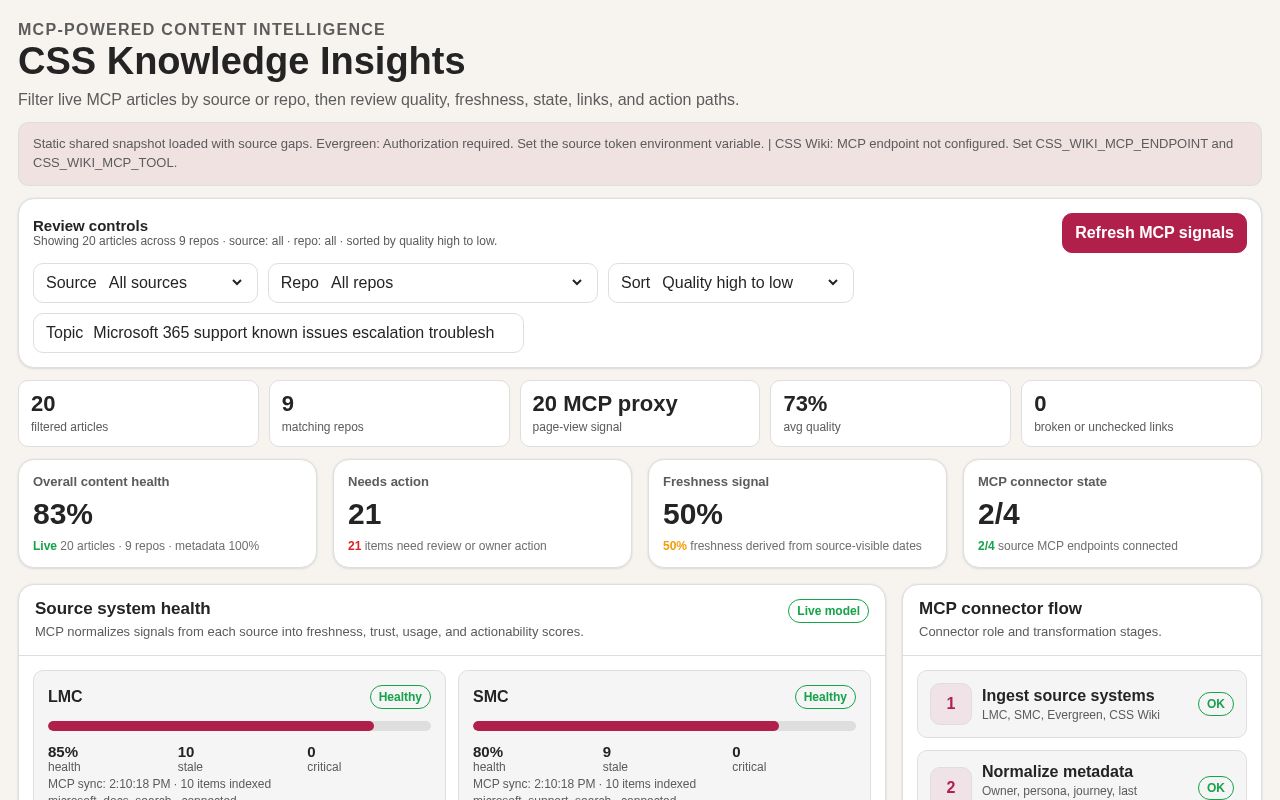Click the Review controls heading
This screenshot has height=800, width=1280.
coord(90,226)
